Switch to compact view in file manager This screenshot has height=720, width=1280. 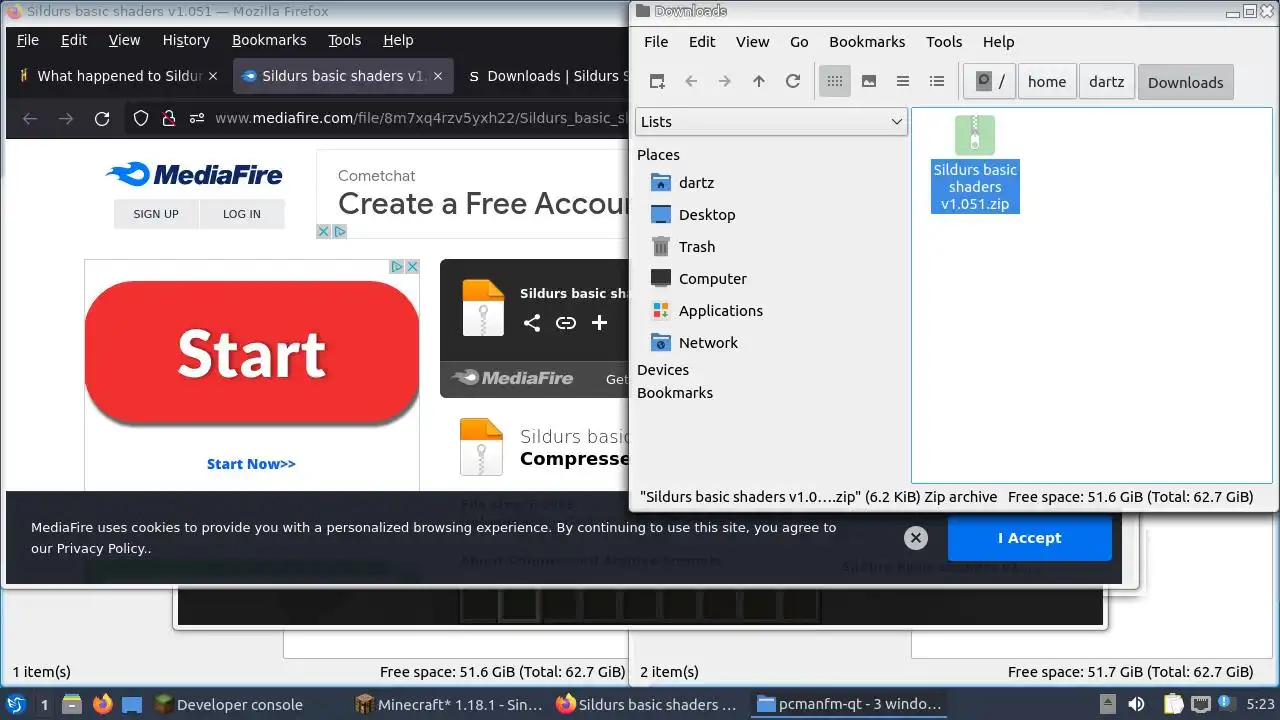(x=903, y=82)
